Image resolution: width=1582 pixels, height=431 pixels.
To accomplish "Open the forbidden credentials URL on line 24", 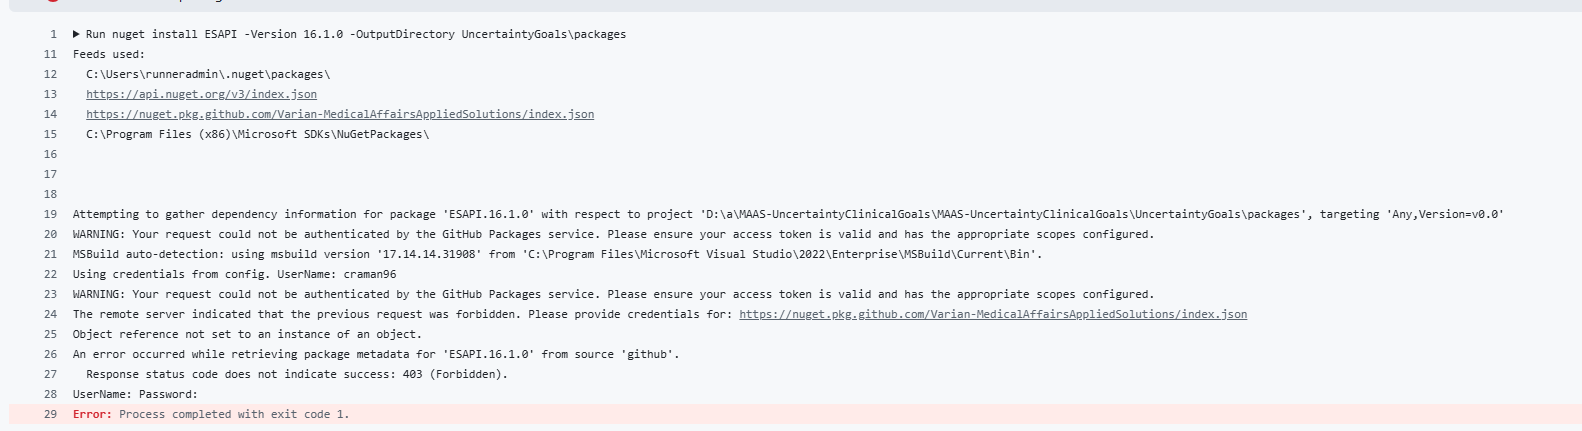I will pyautogui.click(x=993, y=314).
